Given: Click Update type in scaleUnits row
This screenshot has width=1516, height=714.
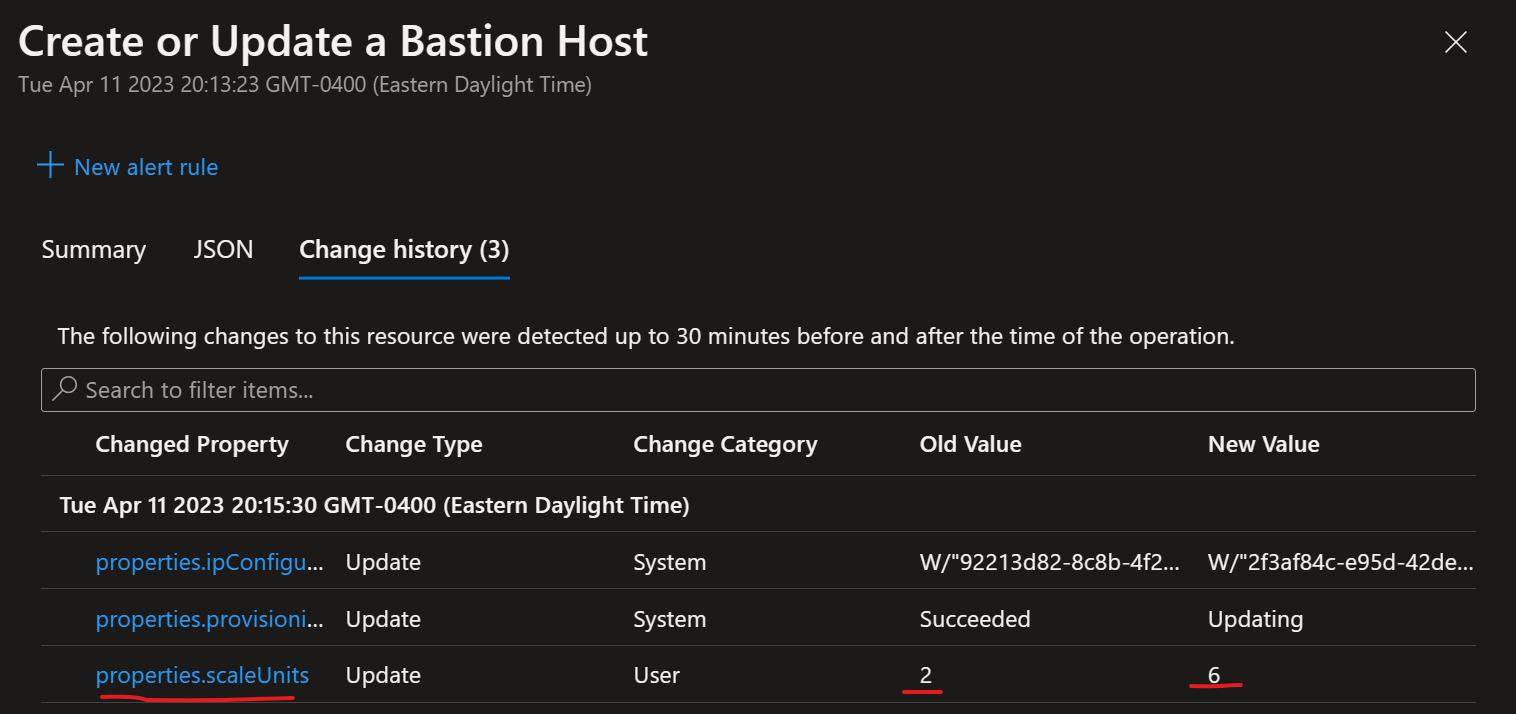Looking at the screenshot, I should click(383, 675).
